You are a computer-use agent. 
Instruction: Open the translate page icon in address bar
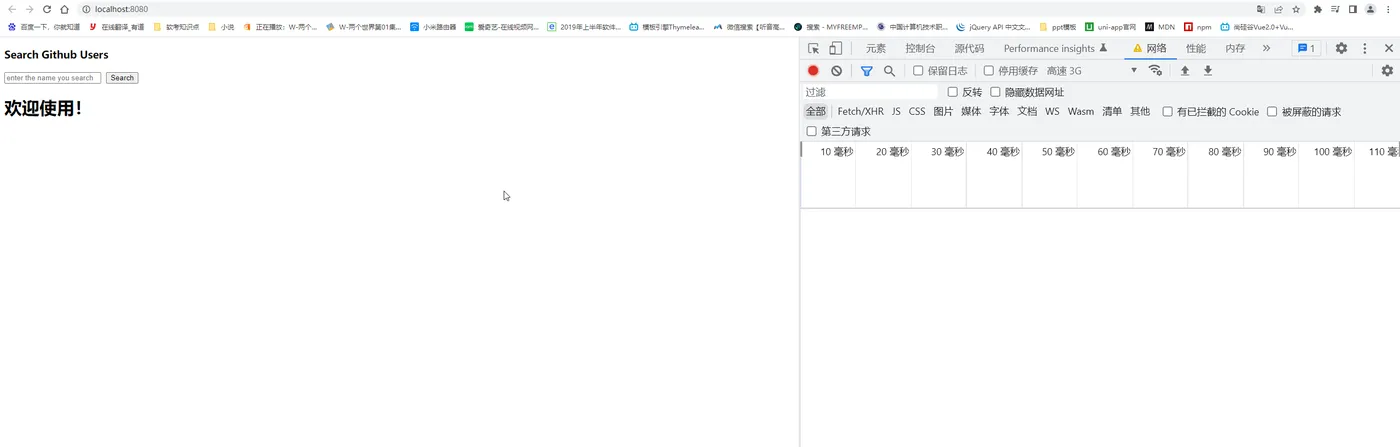click(1261, 9)
